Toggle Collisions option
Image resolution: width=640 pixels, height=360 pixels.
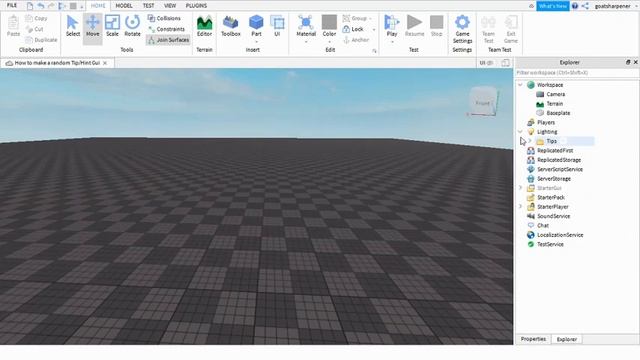pyautogui.click(x=164, y=18)
